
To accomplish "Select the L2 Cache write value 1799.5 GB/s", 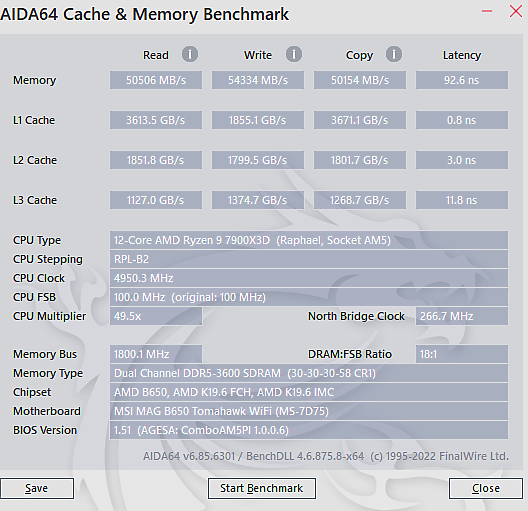I will 258,160.
